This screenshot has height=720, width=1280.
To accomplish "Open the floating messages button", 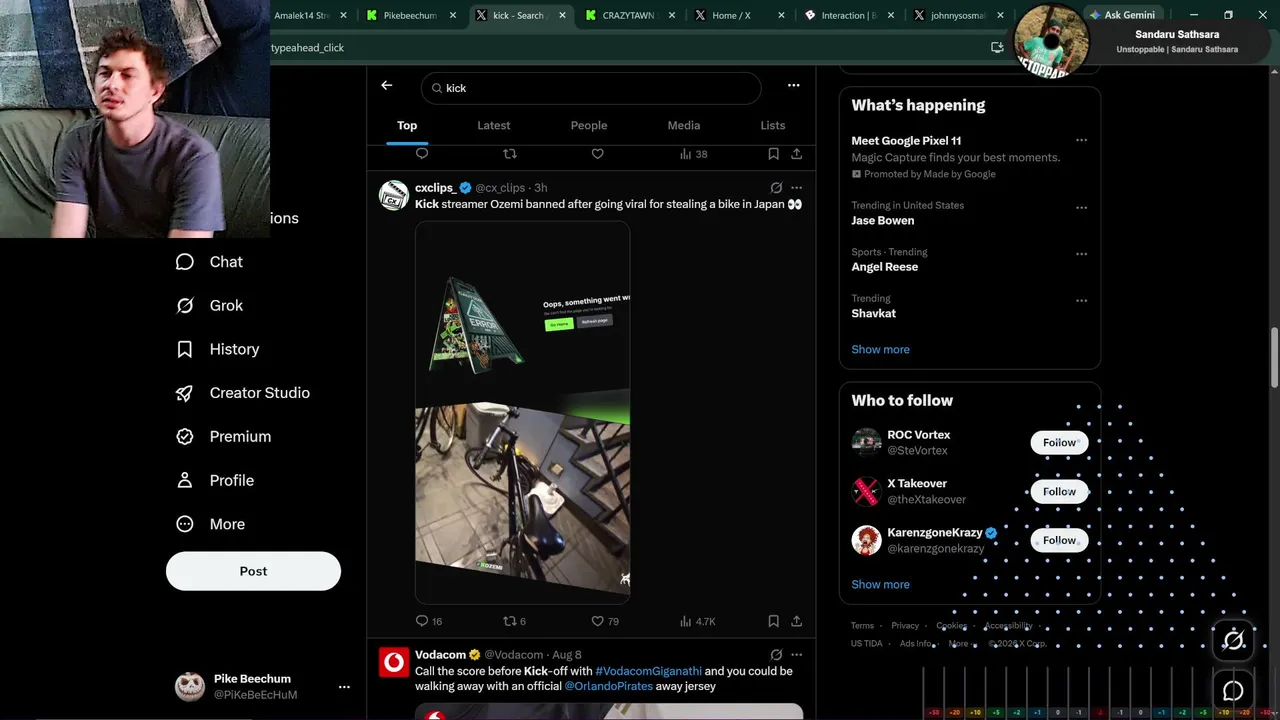I will pos(1233,691).
